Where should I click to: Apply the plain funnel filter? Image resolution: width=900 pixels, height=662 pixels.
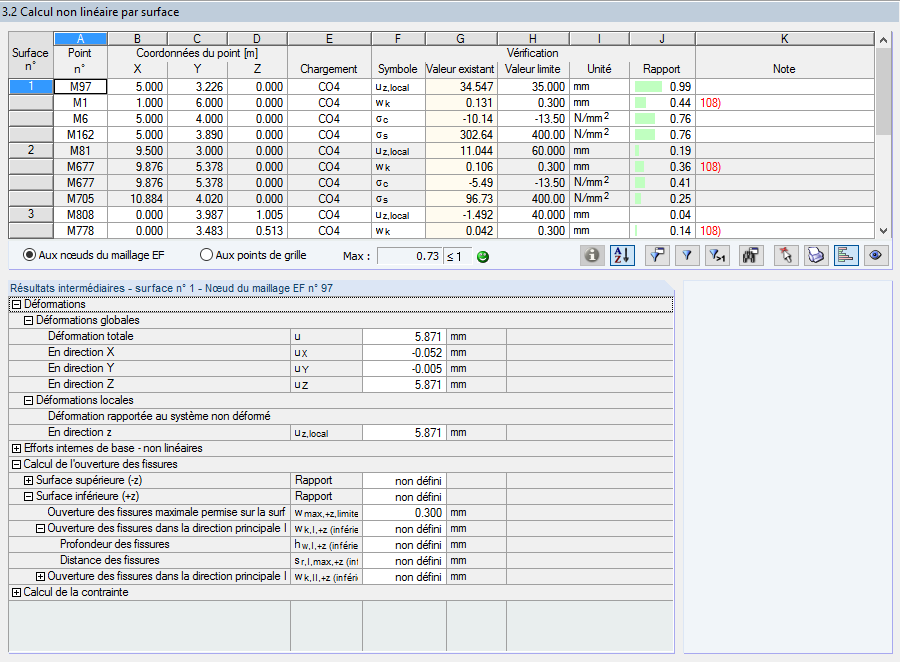point(687,255)
